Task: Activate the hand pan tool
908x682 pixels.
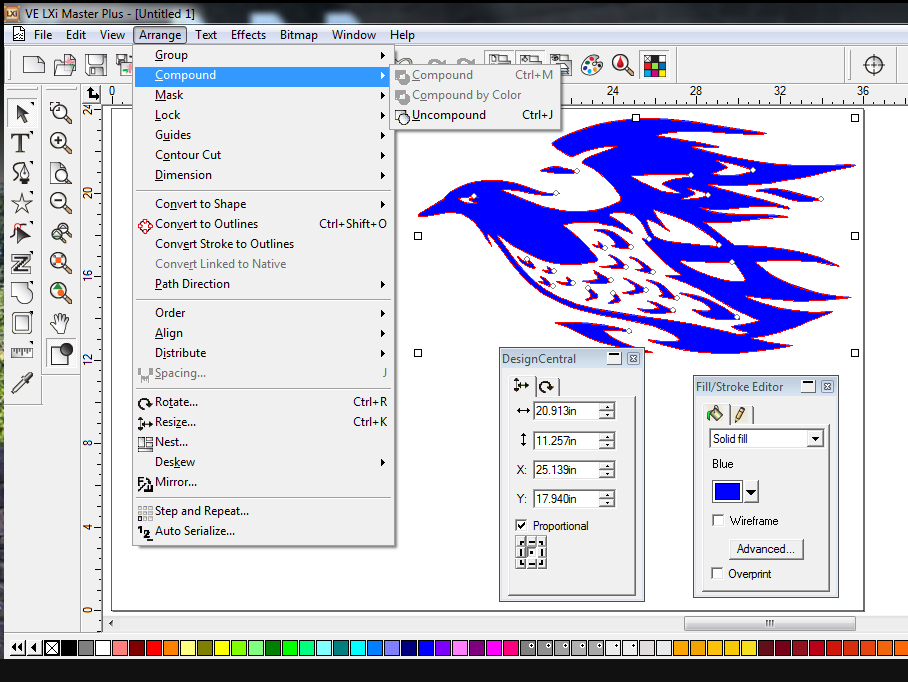Action: 61,323
